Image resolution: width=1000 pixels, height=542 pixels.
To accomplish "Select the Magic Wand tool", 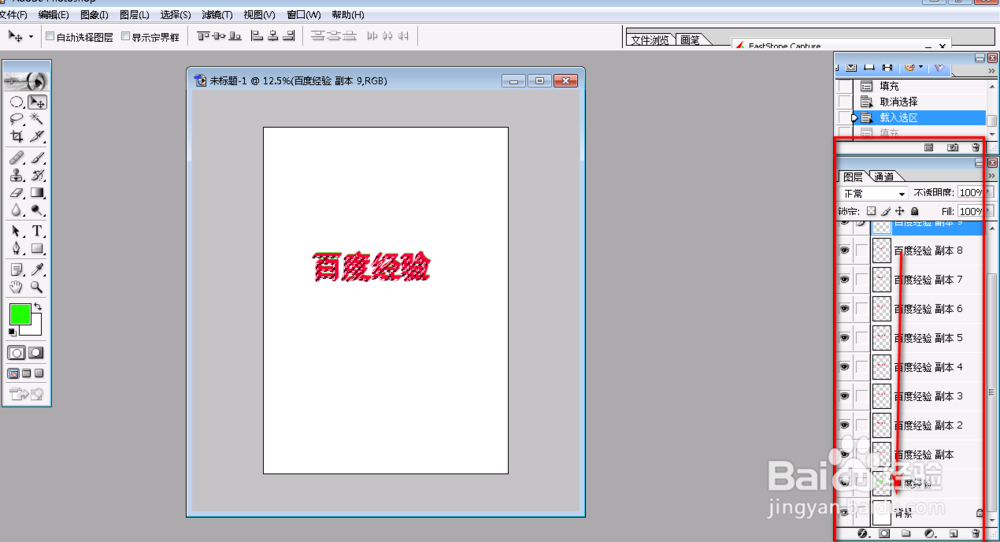I will (x=37, y=119).
